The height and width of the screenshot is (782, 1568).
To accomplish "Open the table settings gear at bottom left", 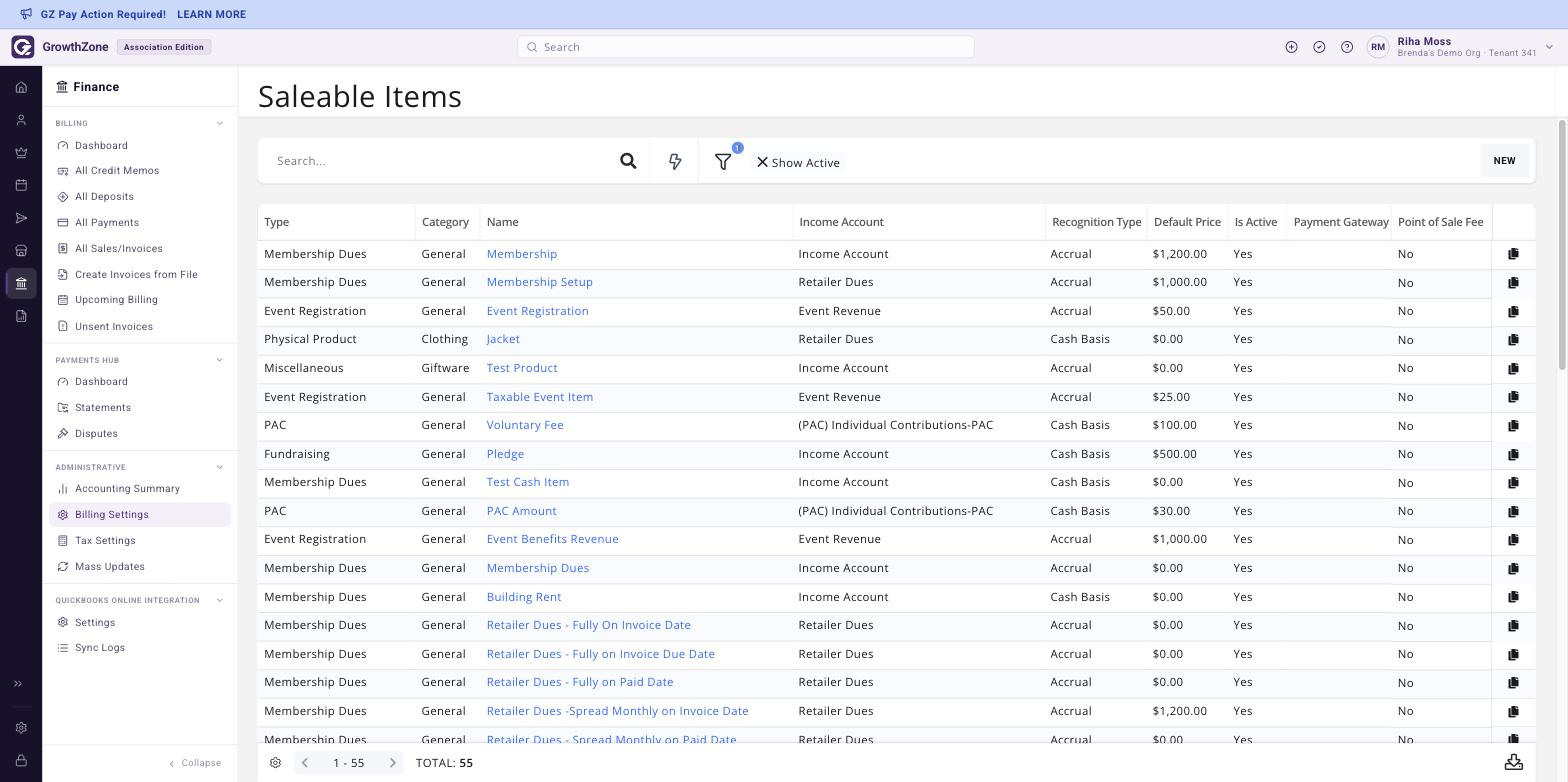I will pyautogui.click(x=275, y=762).
